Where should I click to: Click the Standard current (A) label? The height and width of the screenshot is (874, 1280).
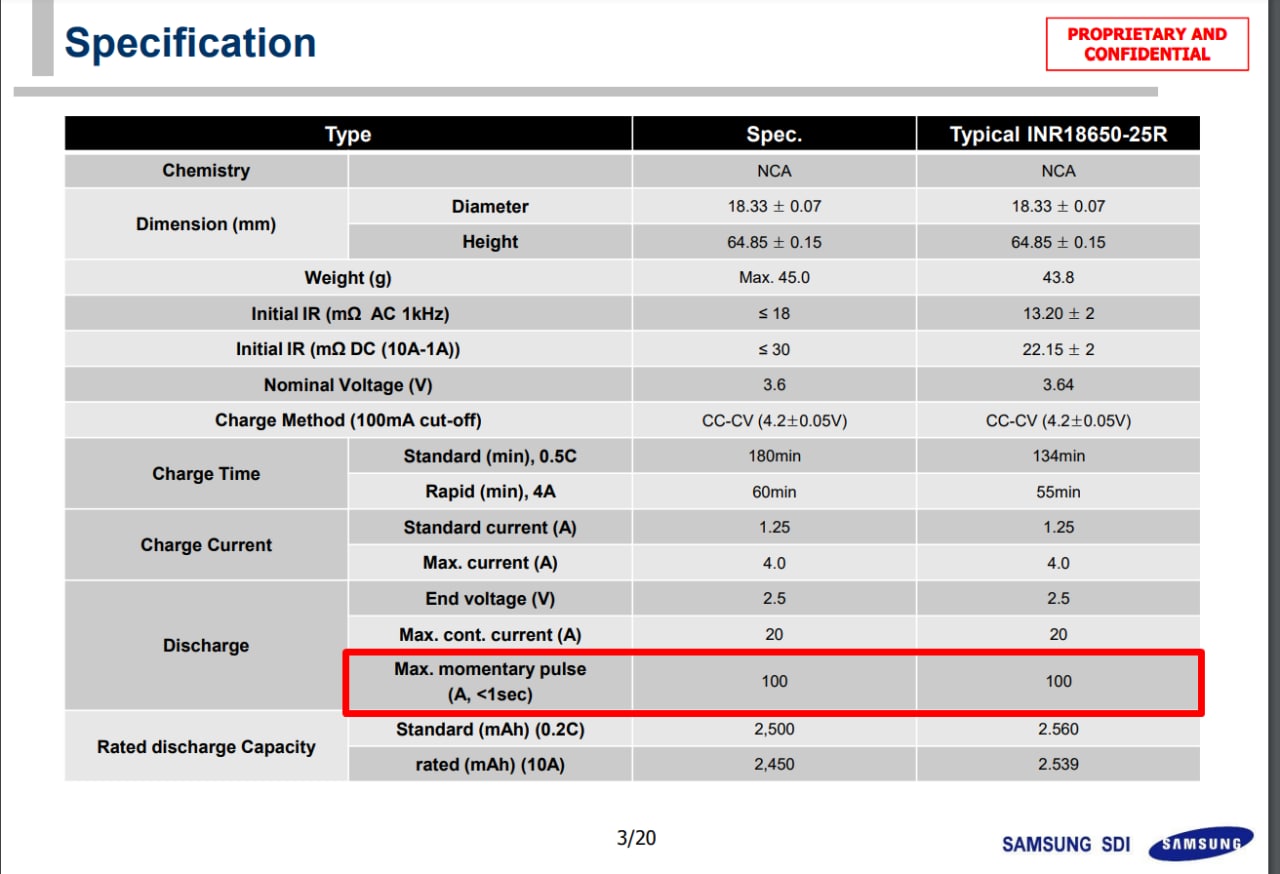click(x=490, y=527)
